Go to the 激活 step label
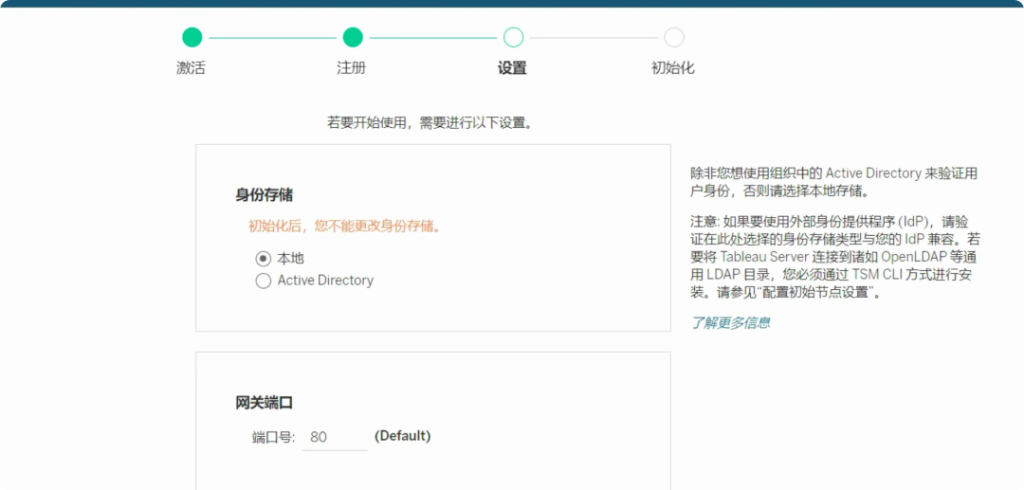Image resolution: width=1024 pixels, height=490 pixels. point(191,69)
